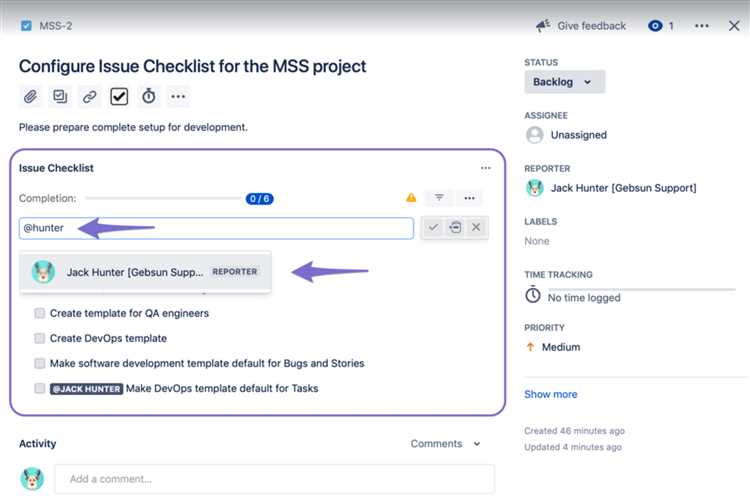Click Jack Hunter [Gebsun Support] reporter name
Image resolution: width=750 pixels, height=502 pixels.
[x=623, y=188]
